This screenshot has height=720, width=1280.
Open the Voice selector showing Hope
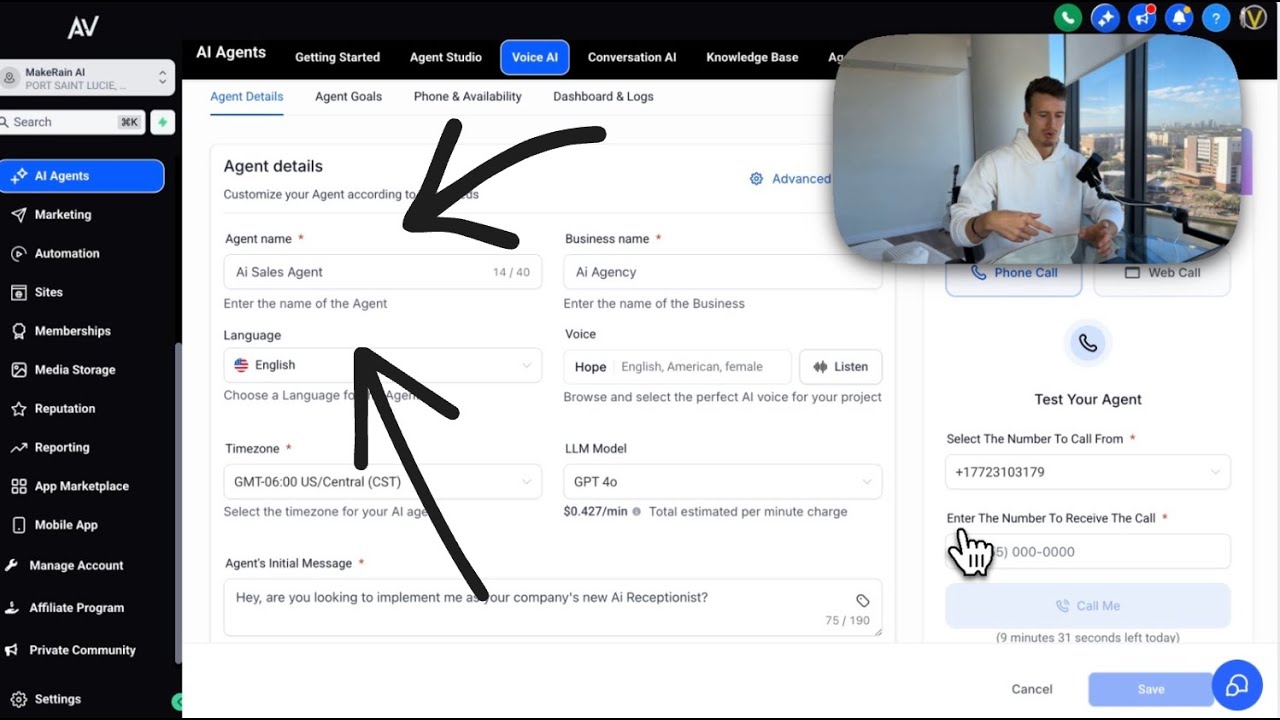coord(677,367)
